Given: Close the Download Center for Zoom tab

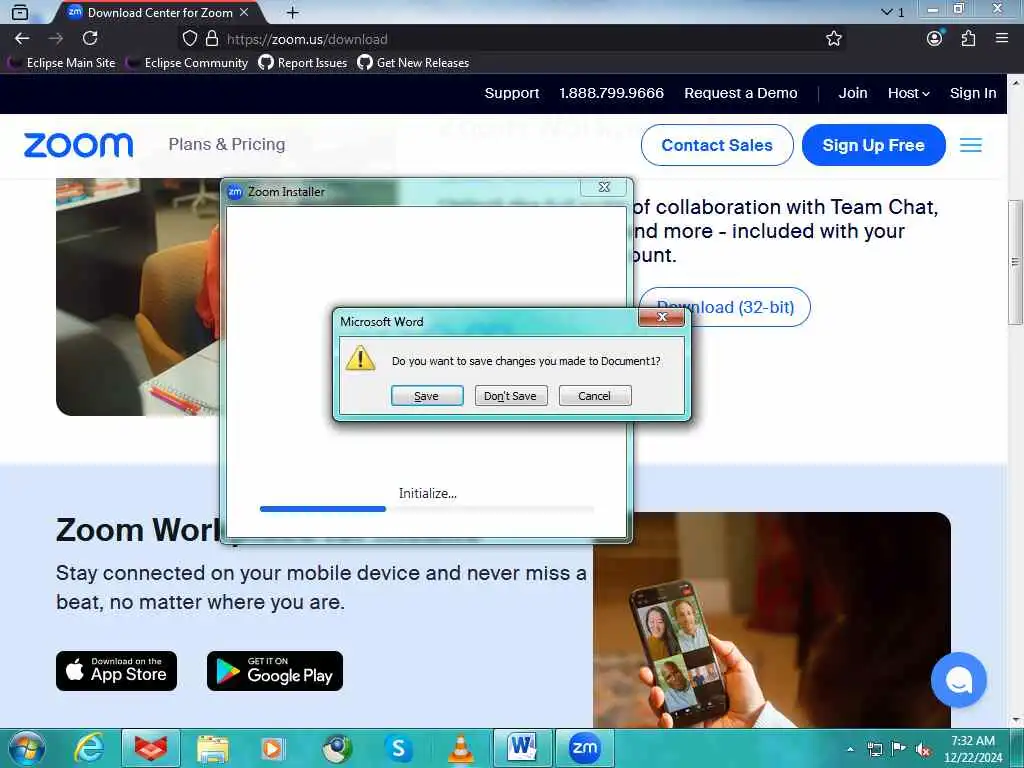Looking at the screenshot, I should tap(244, 12).
